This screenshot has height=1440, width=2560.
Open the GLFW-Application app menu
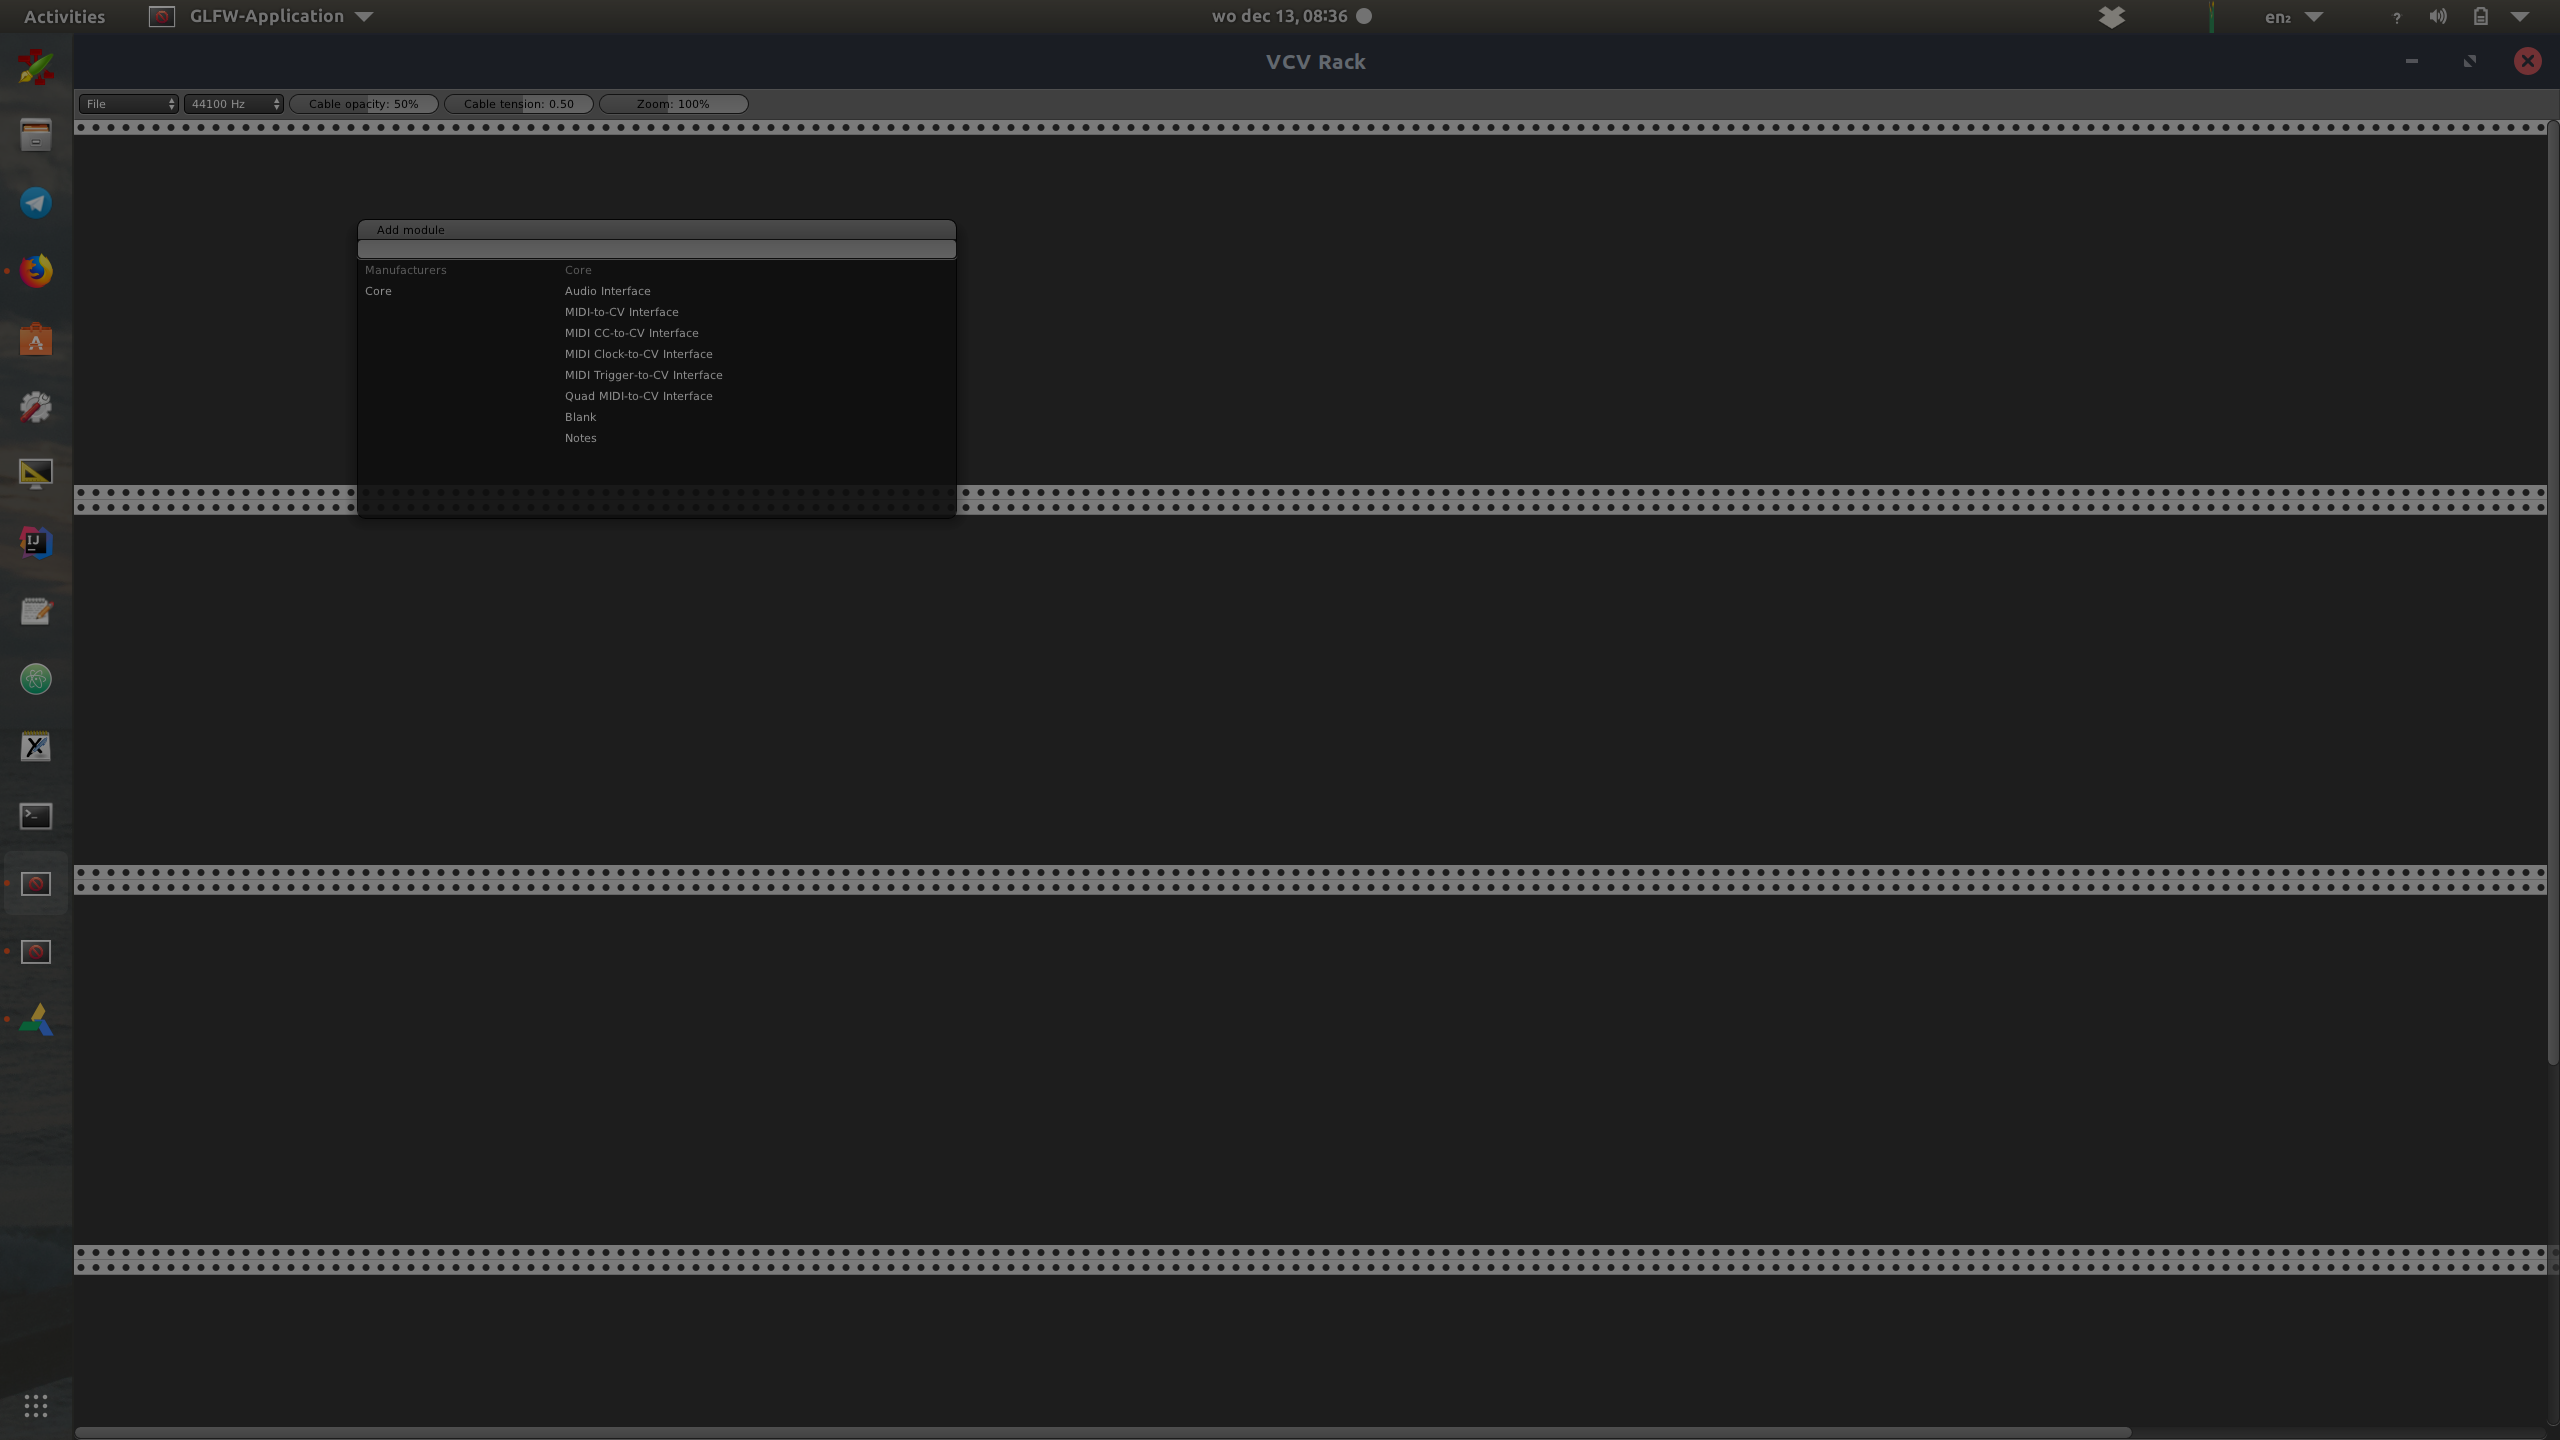(262, 16)
